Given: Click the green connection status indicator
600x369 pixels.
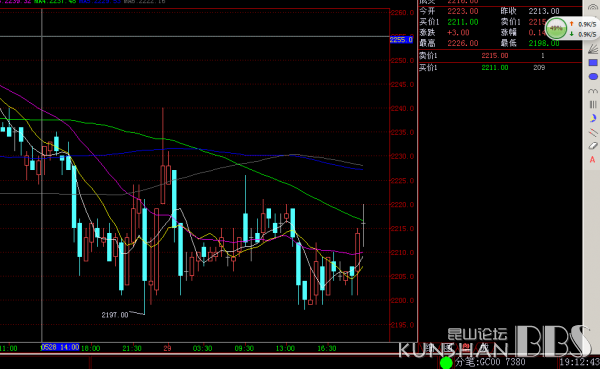Looking at the screenshot, I should tap(446, 362).
